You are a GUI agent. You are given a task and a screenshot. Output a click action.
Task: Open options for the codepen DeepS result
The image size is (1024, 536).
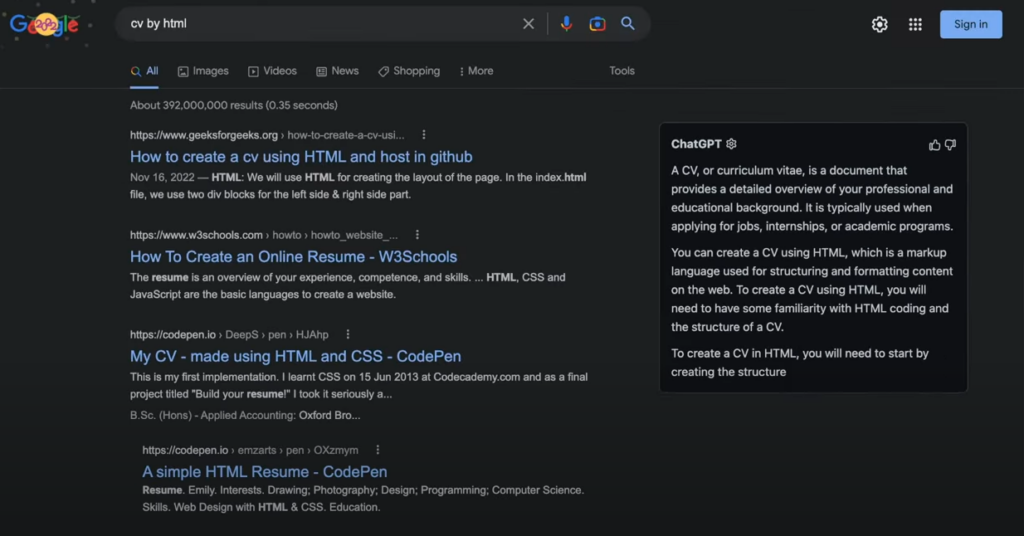pos(348,334)
